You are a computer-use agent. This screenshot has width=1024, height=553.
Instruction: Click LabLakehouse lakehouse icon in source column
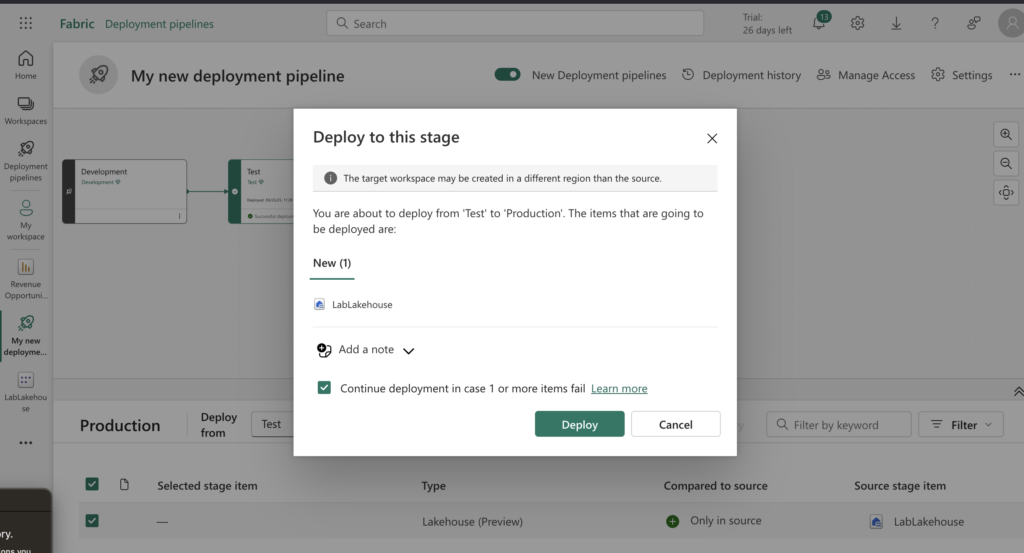point(876,522)
